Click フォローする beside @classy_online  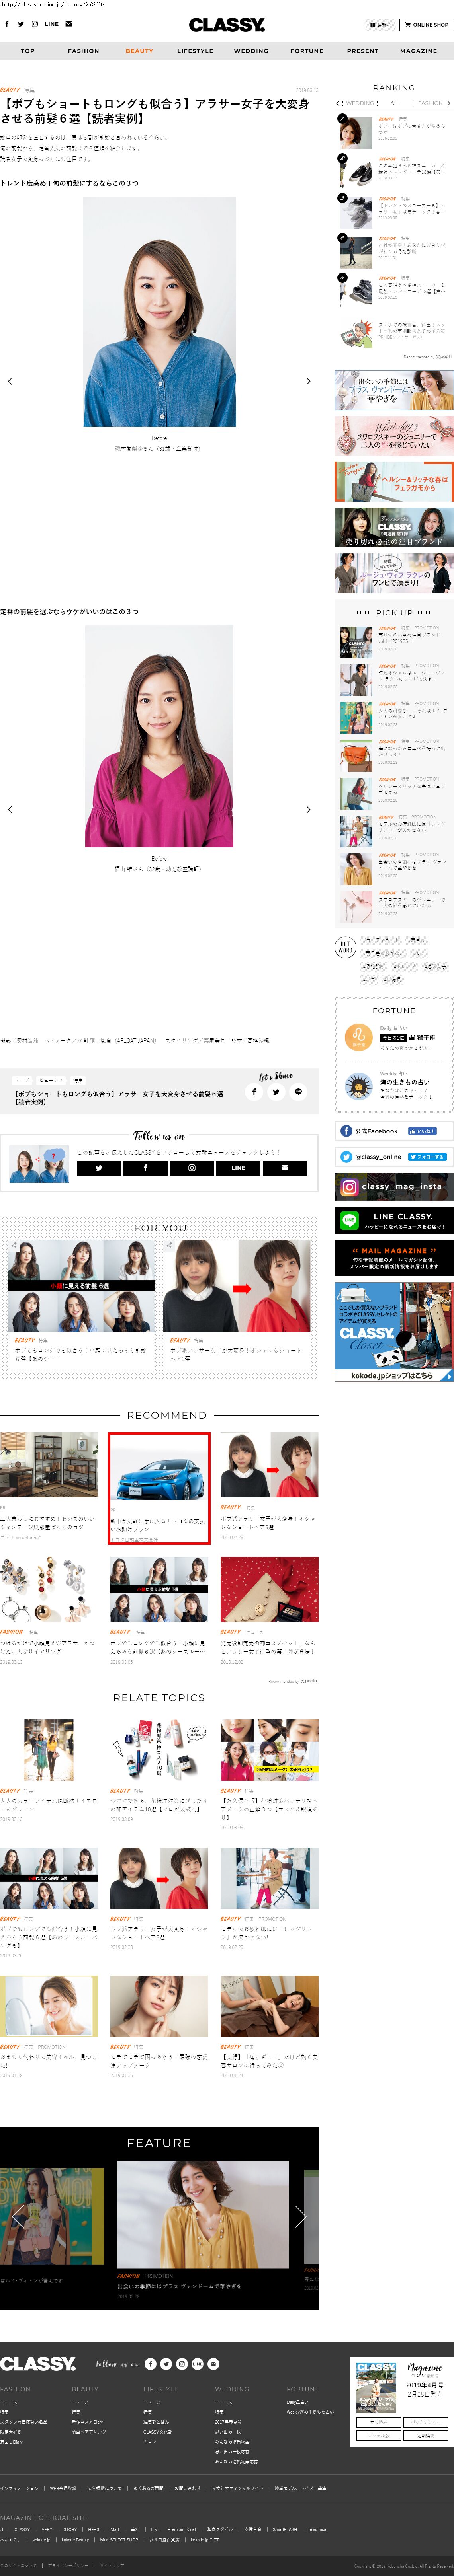(x=427, y=1157)
